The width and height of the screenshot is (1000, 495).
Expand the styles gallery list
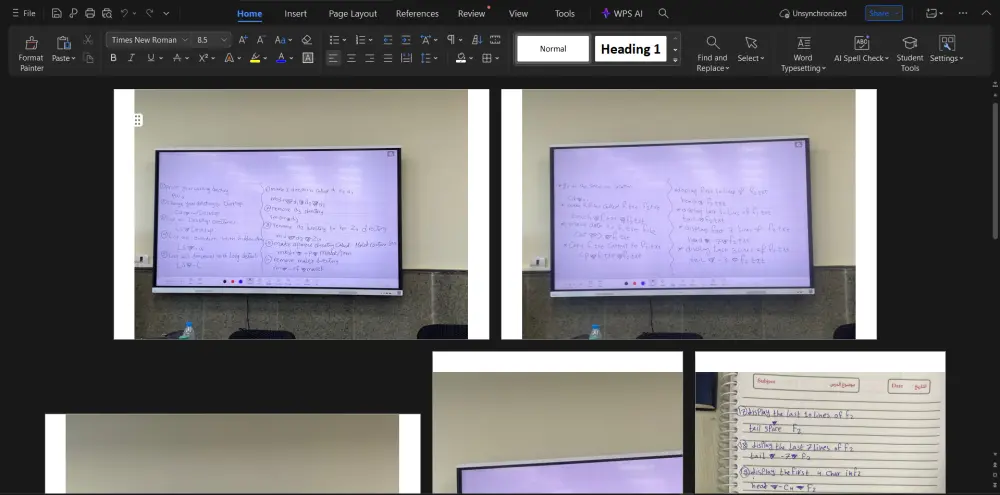point(675,60)
